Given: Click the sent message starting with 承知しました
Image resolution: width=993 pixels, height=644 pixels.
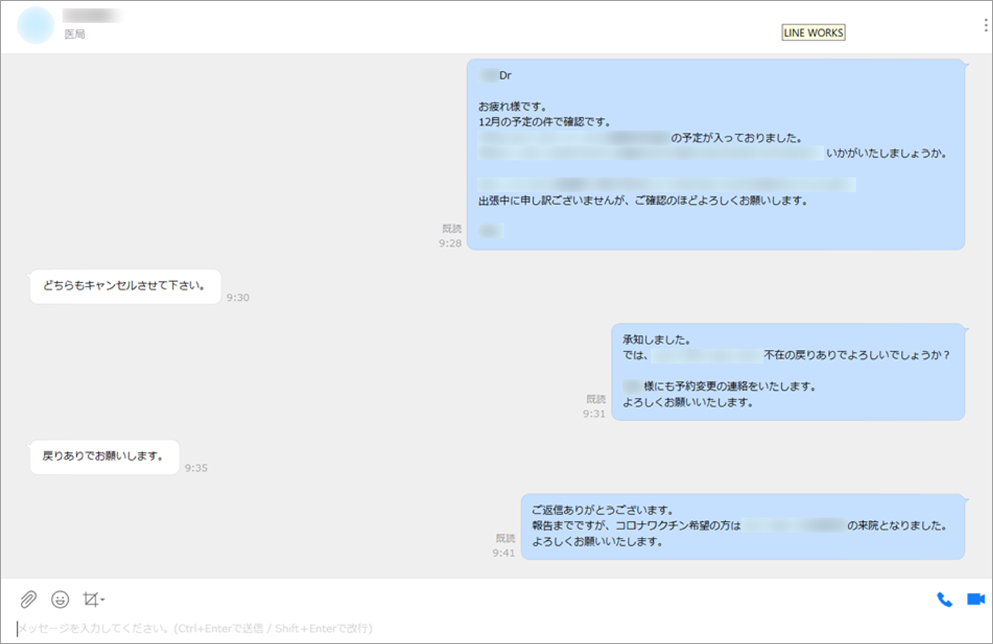Looking at the screenshot, I should click(x=787, y=371).
